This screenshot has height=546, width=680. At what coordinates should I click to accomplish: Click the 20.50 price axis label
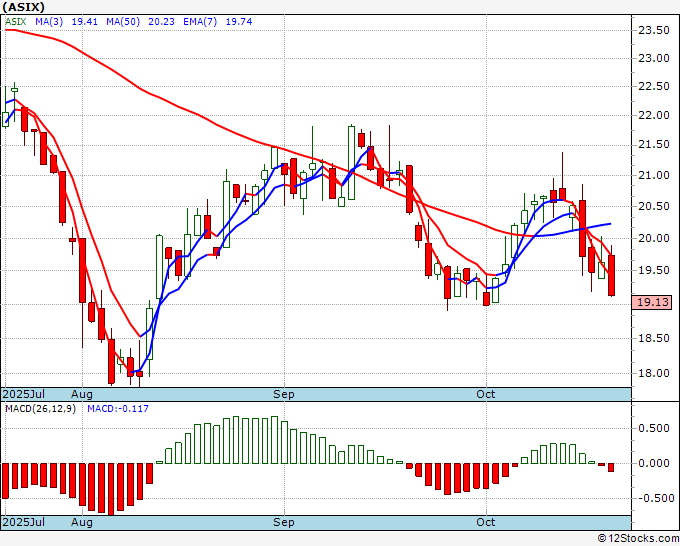[x=654, y=206]
